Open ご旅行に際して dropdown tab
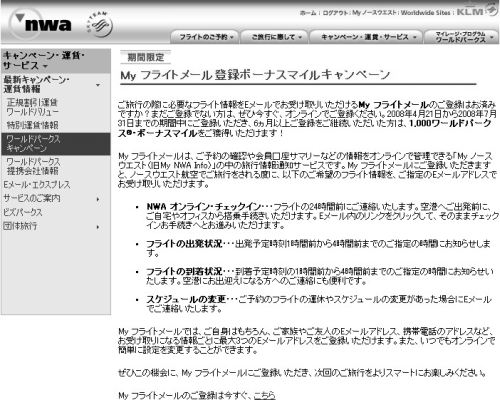The height and width of the screenshot is (400, 500). (274, 37)
